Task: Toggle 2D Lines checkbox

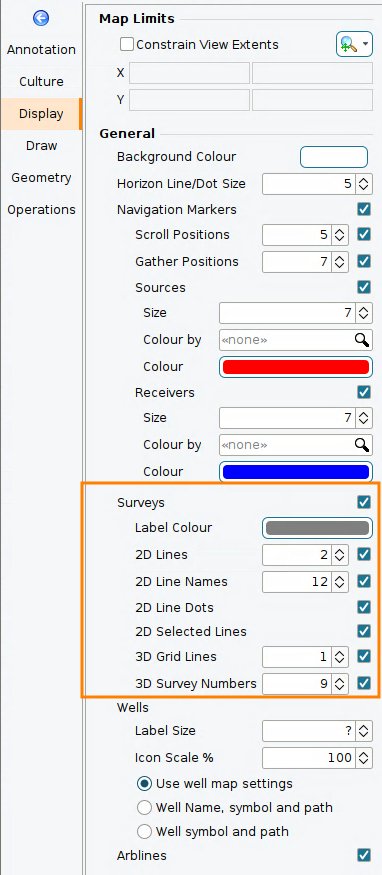Action: pos(364,555)
